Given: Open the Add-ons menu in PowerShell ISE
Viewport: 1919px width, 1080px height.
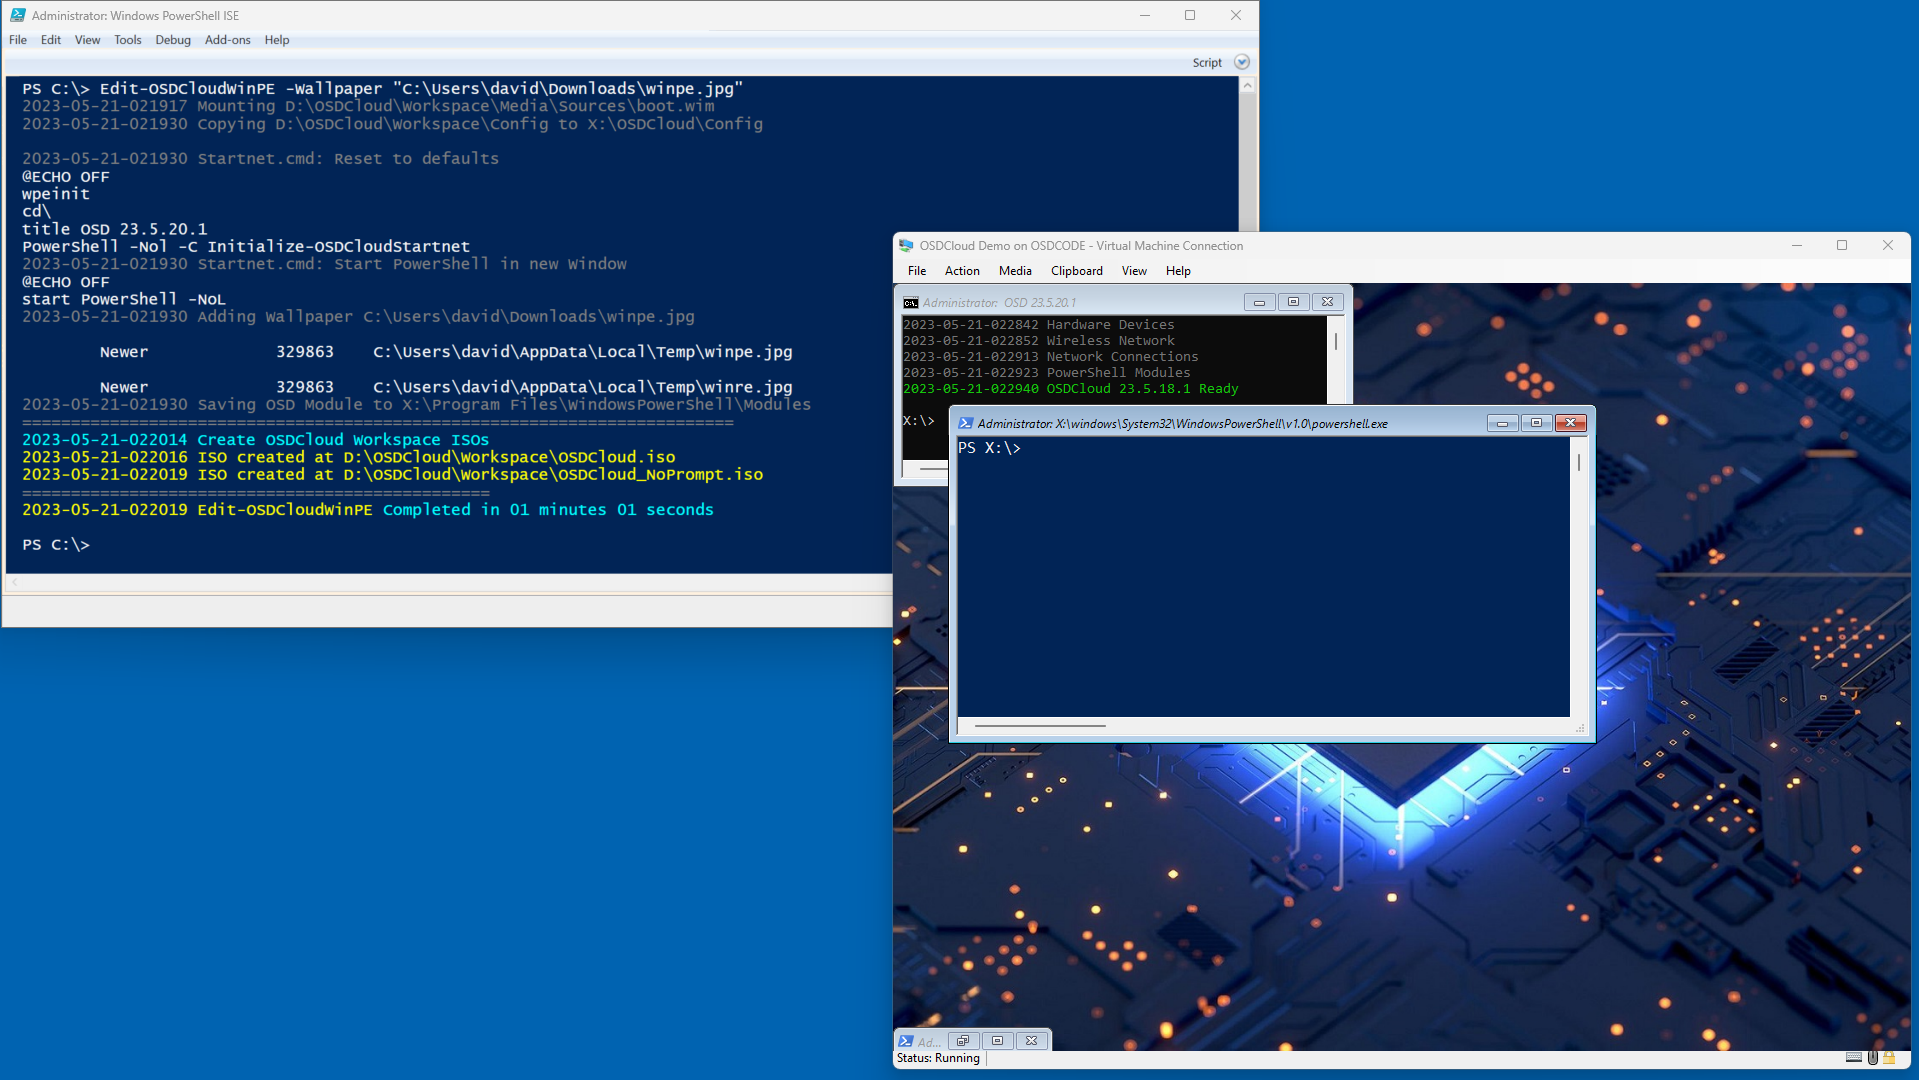Looking at the screenshot, I should click(227, 40).
